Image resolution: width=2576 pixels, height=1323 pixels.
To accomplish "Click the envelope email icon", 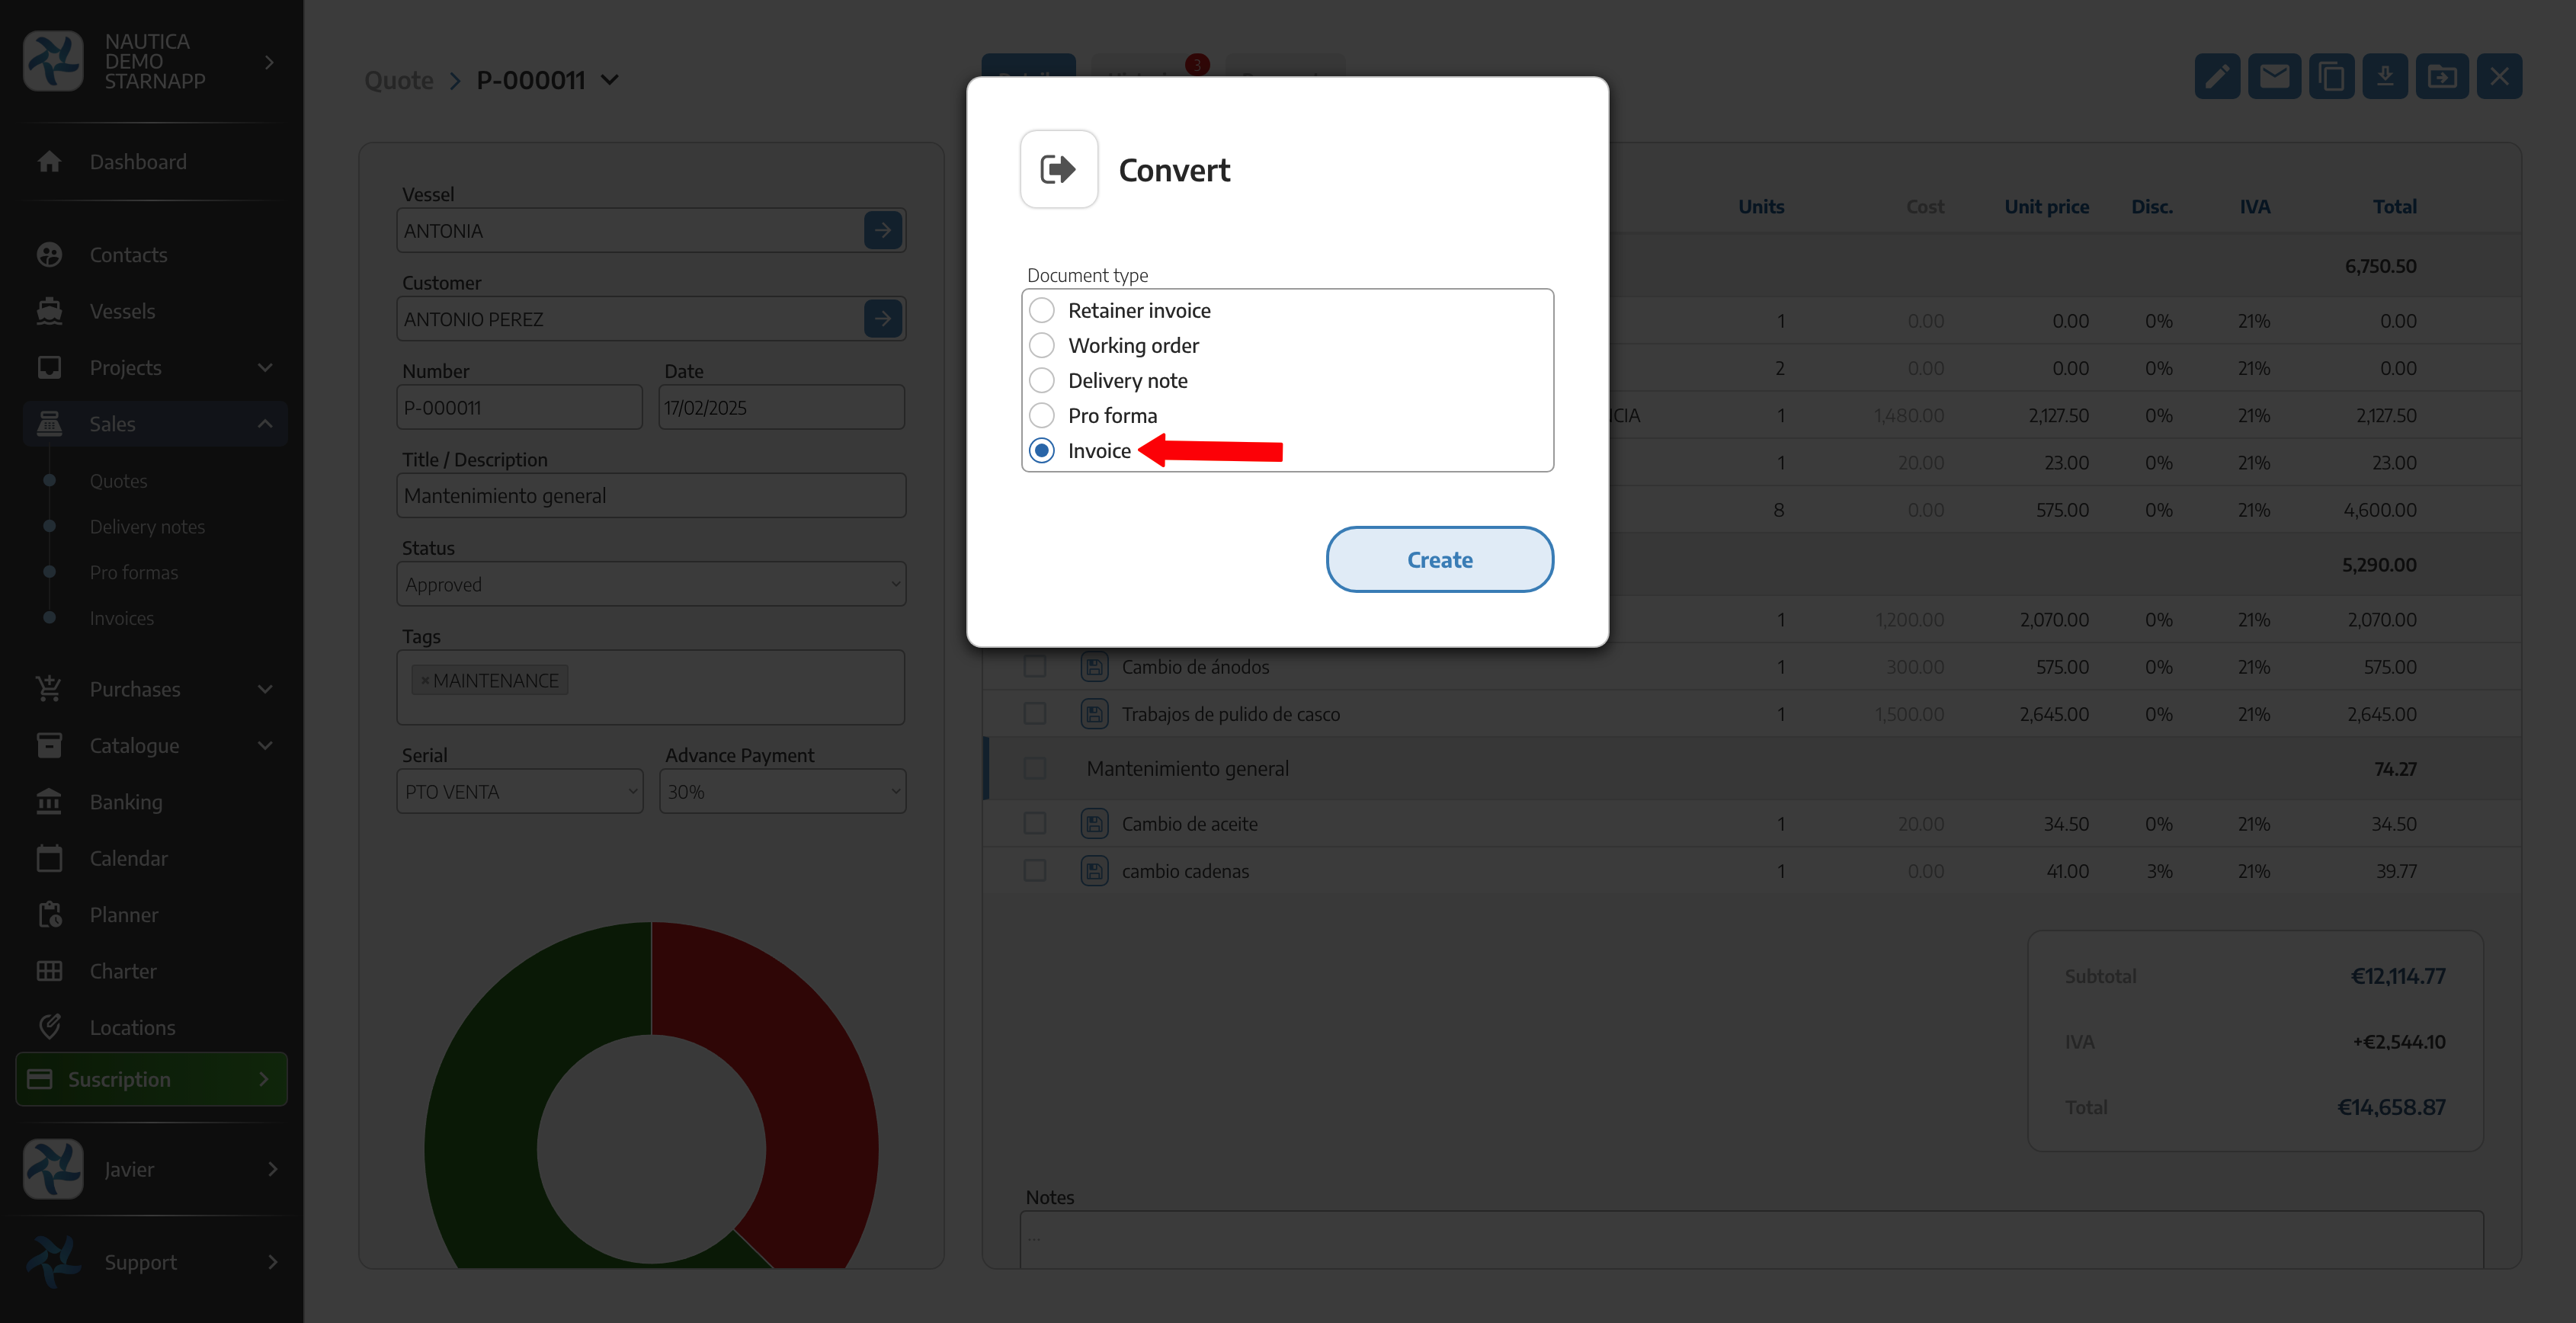I will tap(2273, 76).
